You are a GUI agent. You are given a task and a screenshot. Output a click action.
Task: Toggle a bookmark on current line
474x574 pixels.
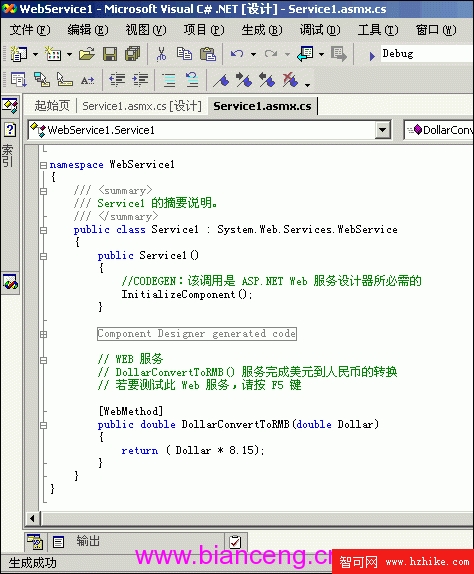[221, 80]
